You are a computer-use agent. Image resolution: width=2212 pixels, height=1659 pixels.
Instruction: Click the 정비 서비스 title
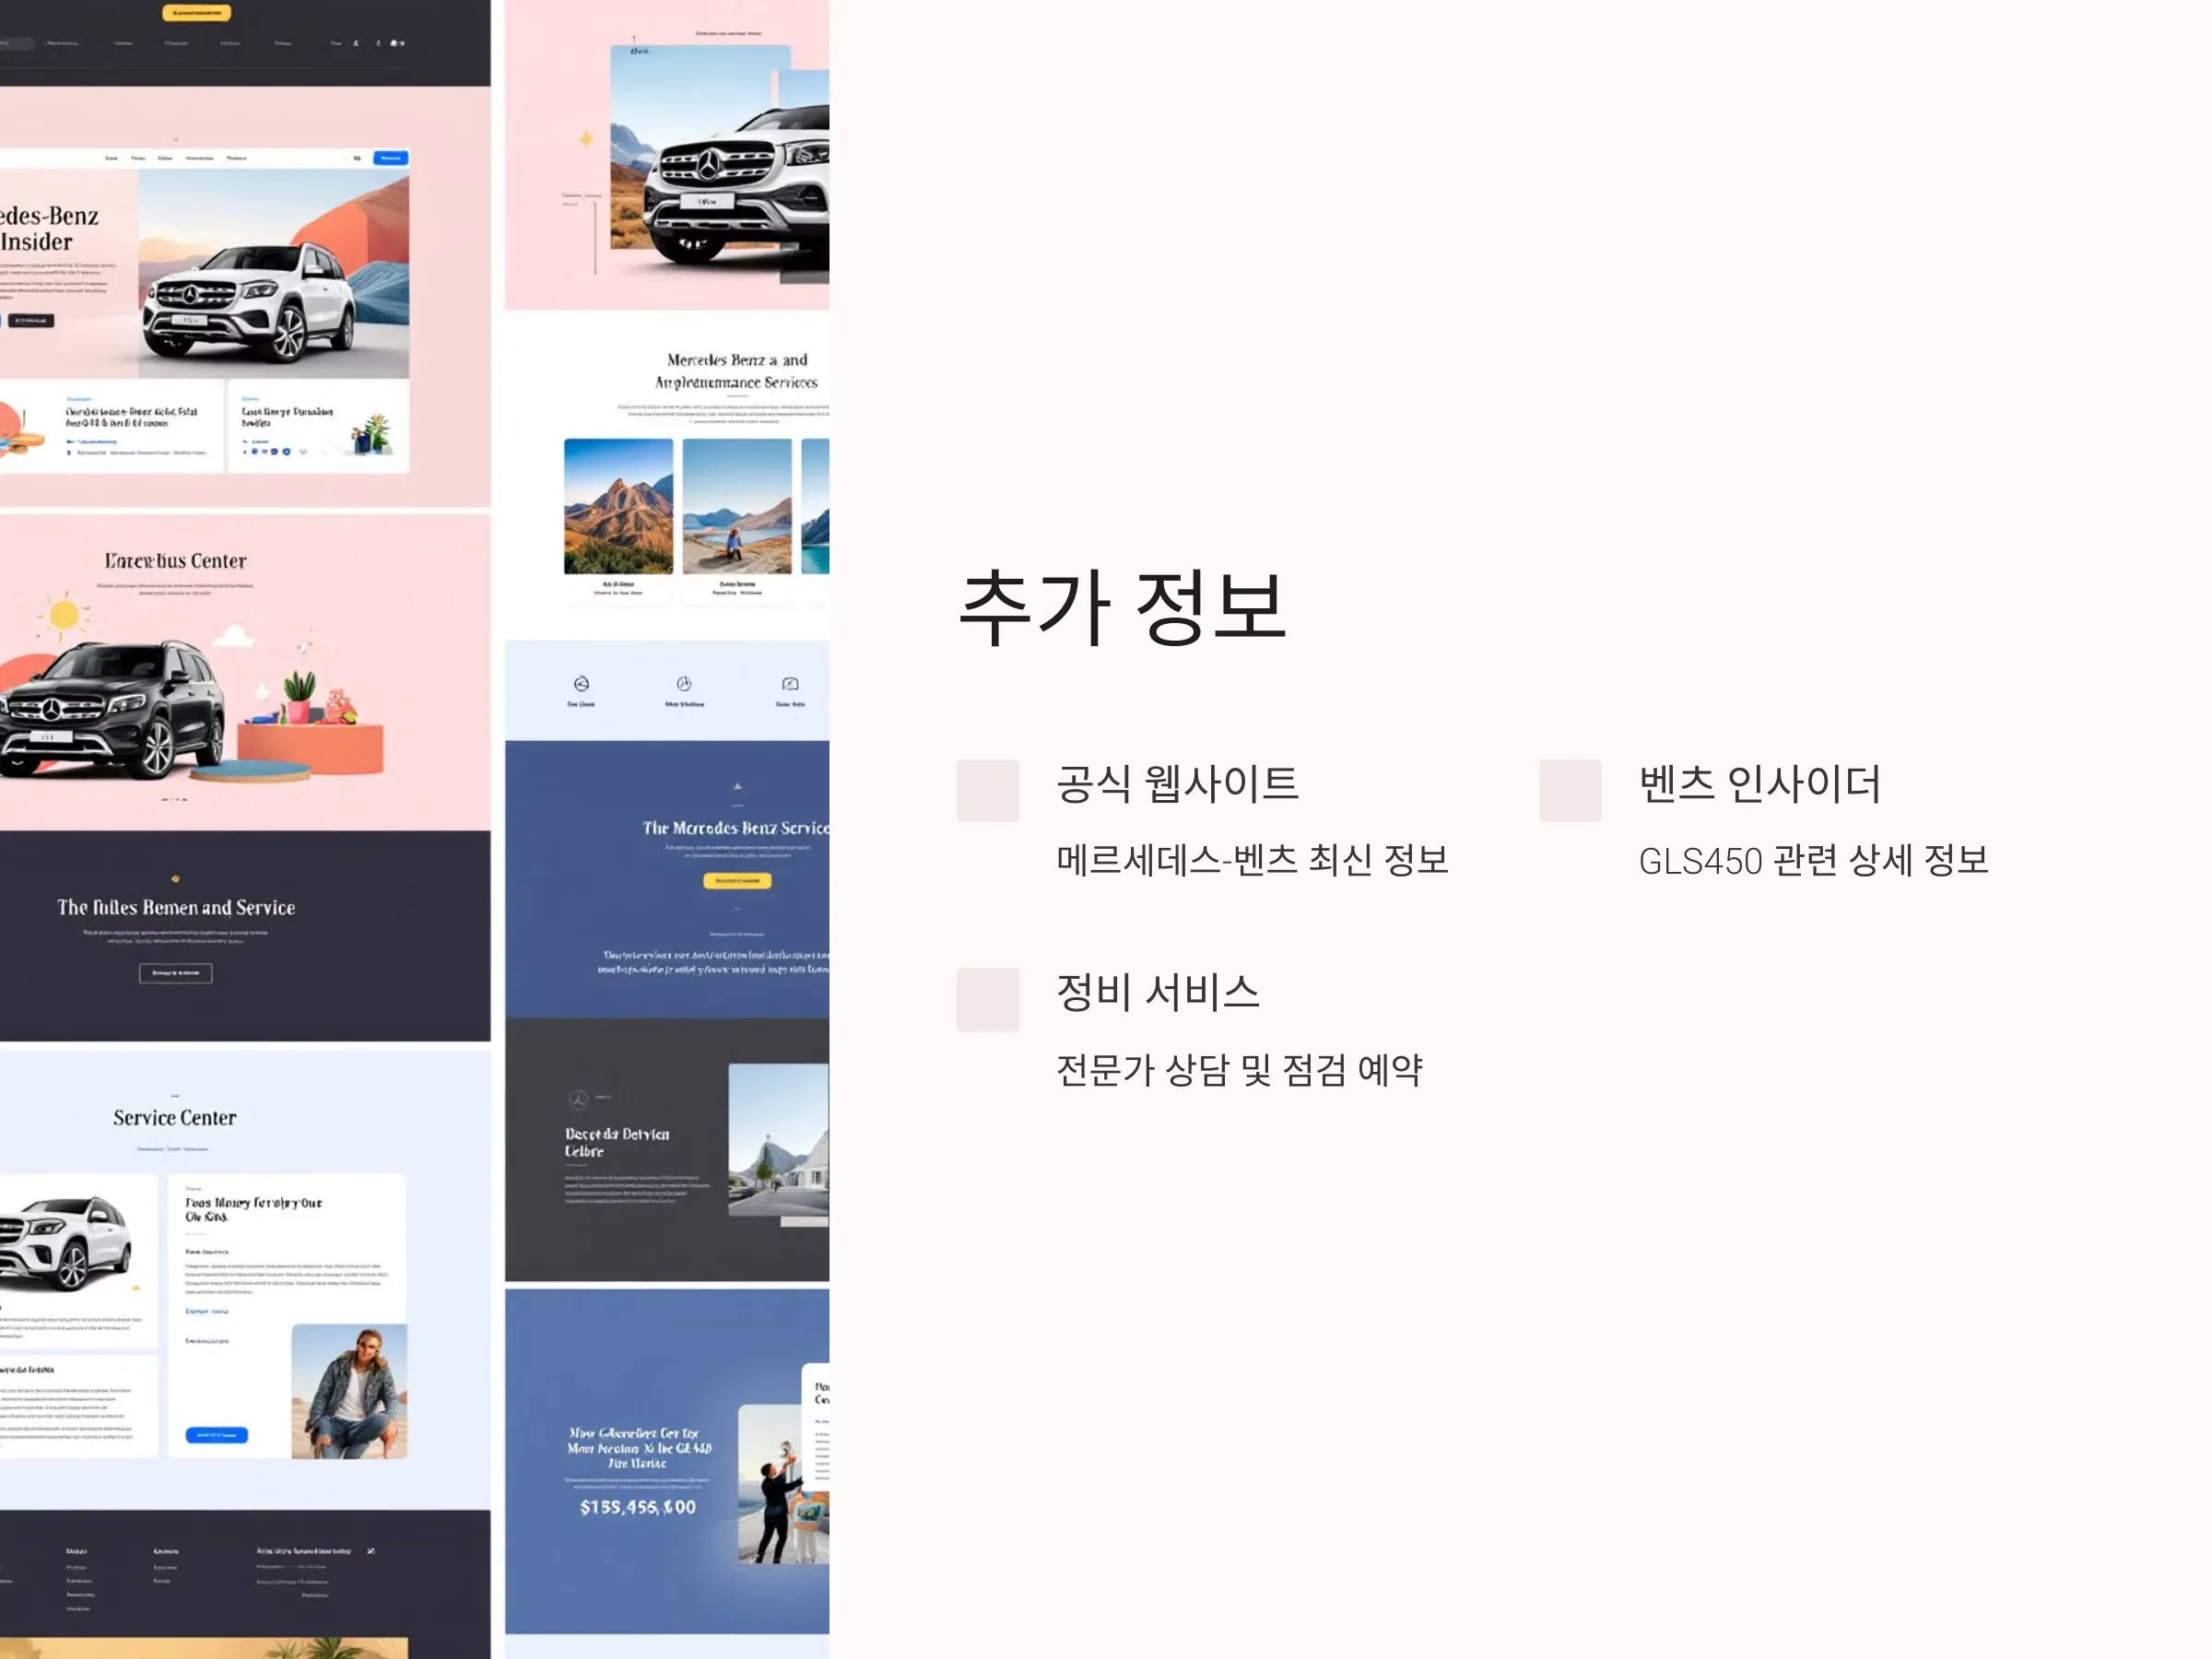tap(1158, 992)
